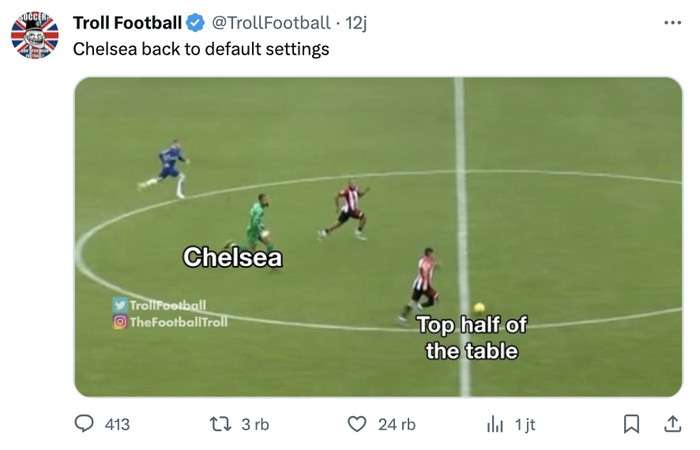Like the post with the heart icon
Viewport: 700px width, 450px height.
coord(357,424)
